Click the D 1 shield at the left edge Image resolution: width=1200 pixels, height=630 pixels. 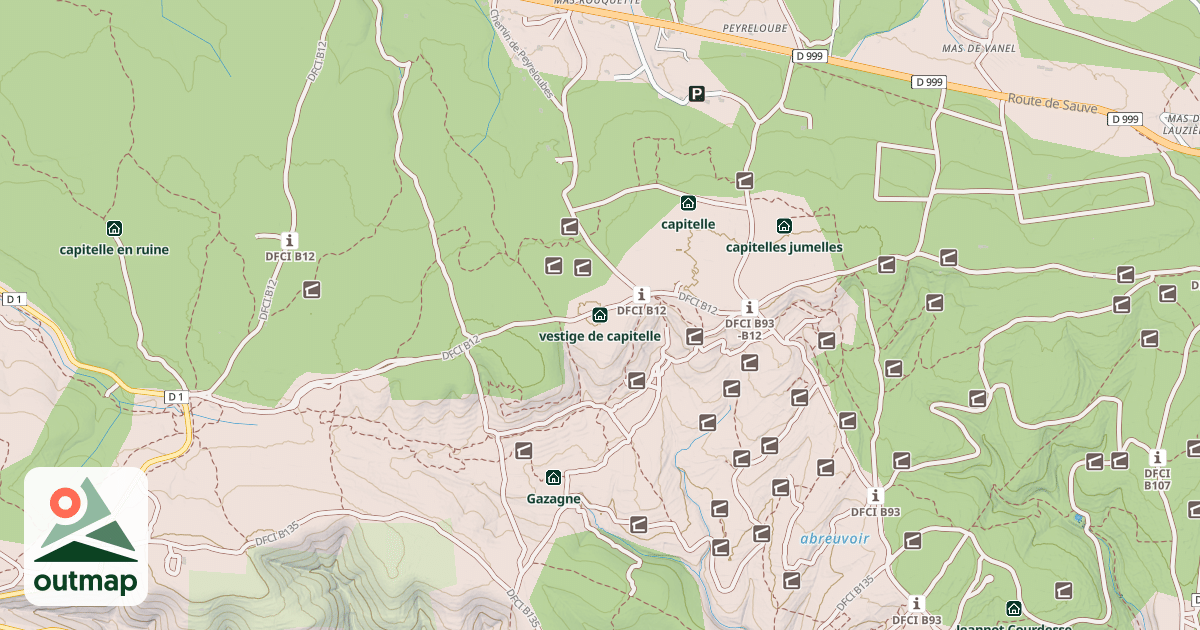(x=13, y=299)
